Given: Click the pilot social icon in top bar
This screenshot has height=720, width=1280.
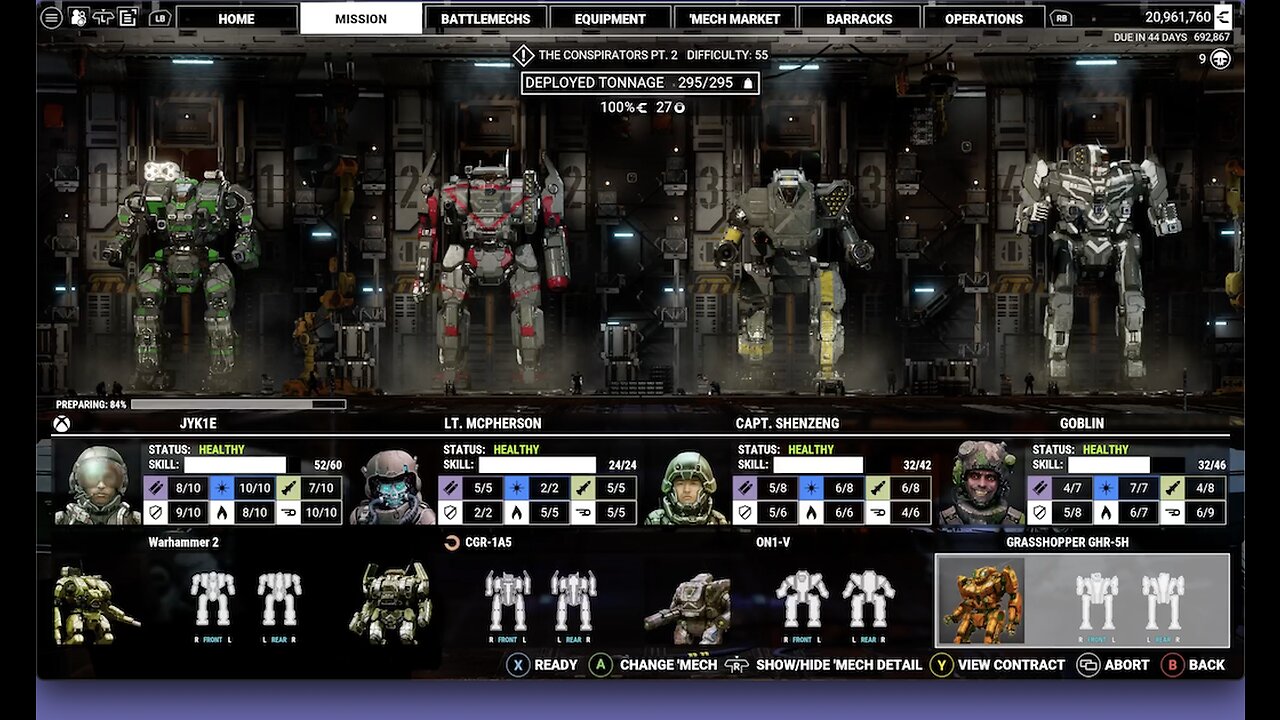Looking at the screenshot, I should [x=77, y=17].
